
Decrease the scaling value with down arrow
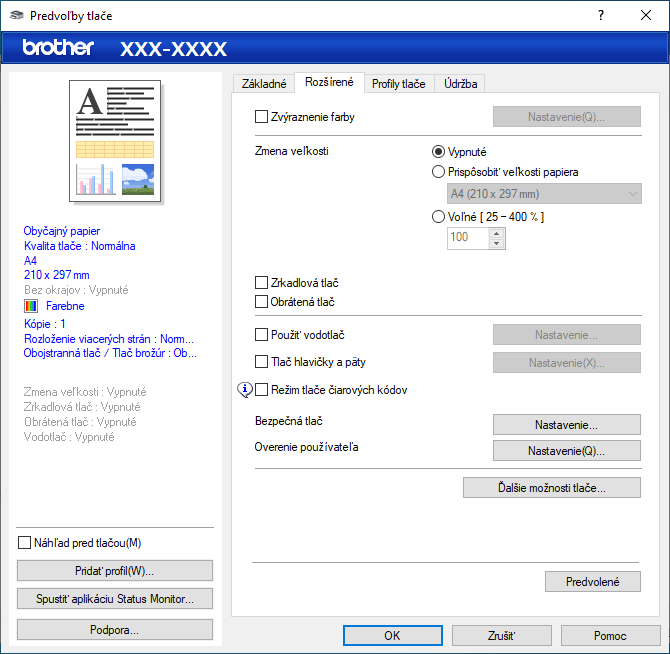point(497,243)
